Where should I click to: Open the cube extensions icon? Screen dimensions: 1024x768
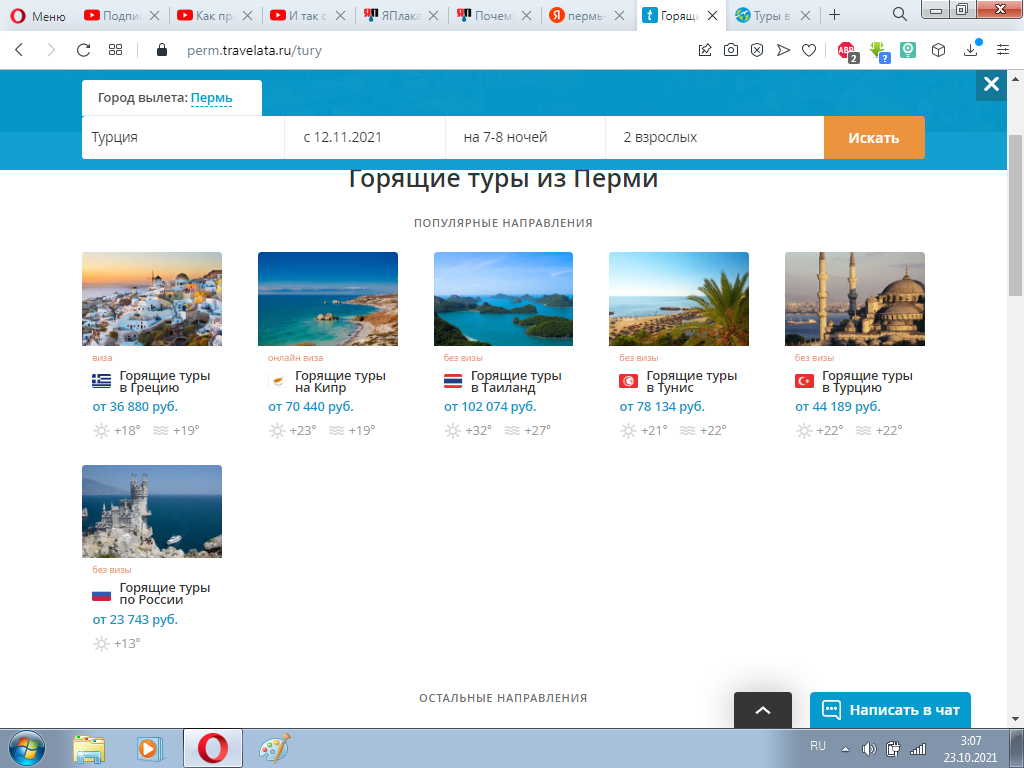[x=938, y=50]
